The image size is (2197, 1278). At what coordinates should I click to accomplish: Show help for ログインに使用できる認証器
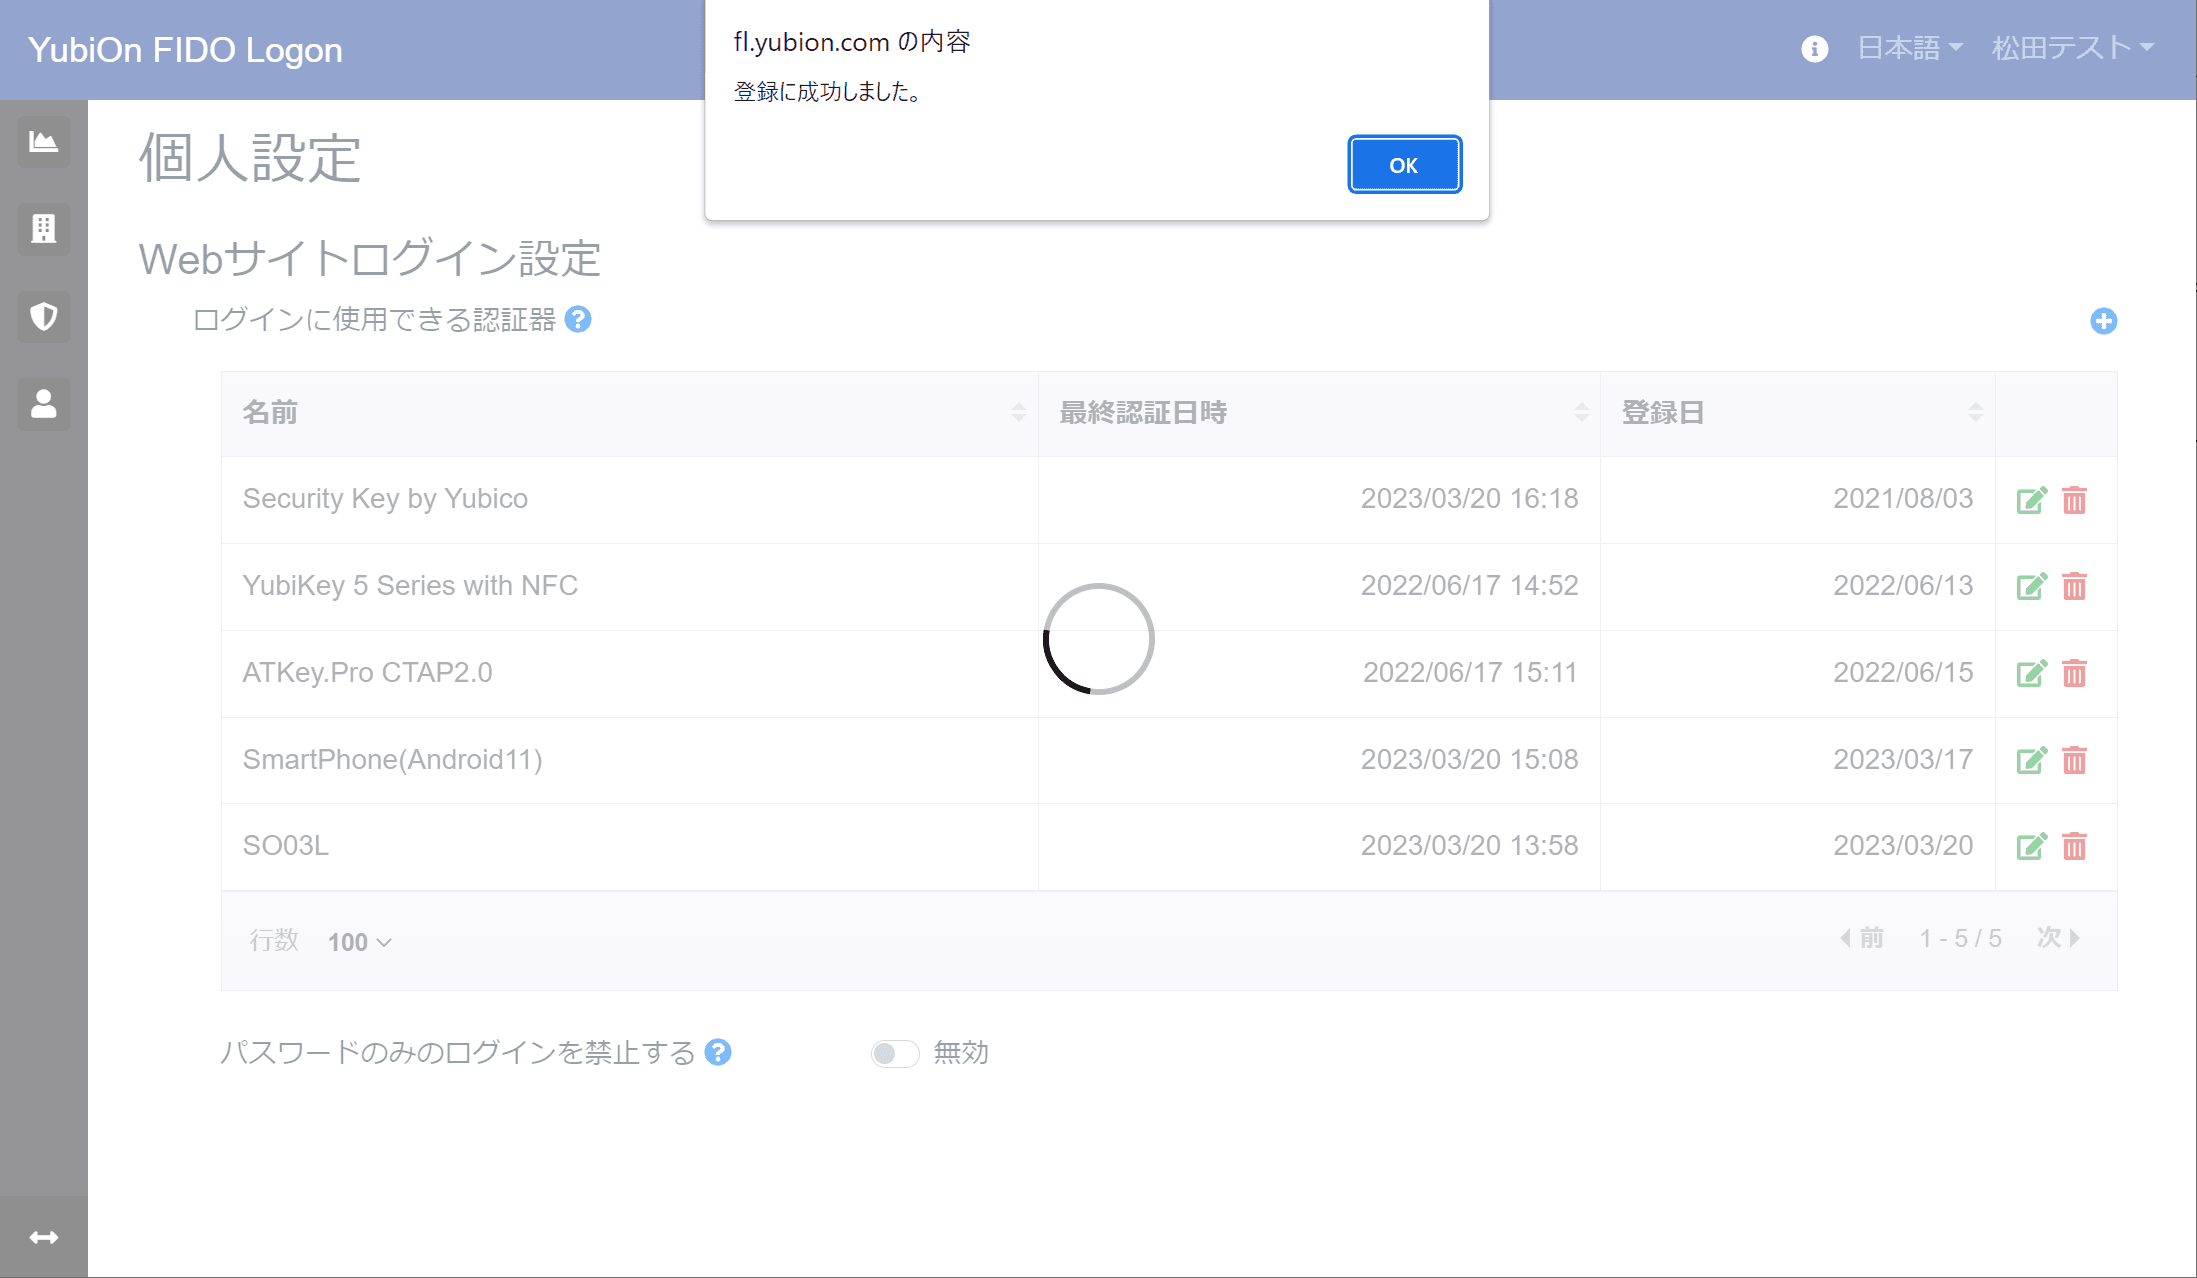coord(578,319)
